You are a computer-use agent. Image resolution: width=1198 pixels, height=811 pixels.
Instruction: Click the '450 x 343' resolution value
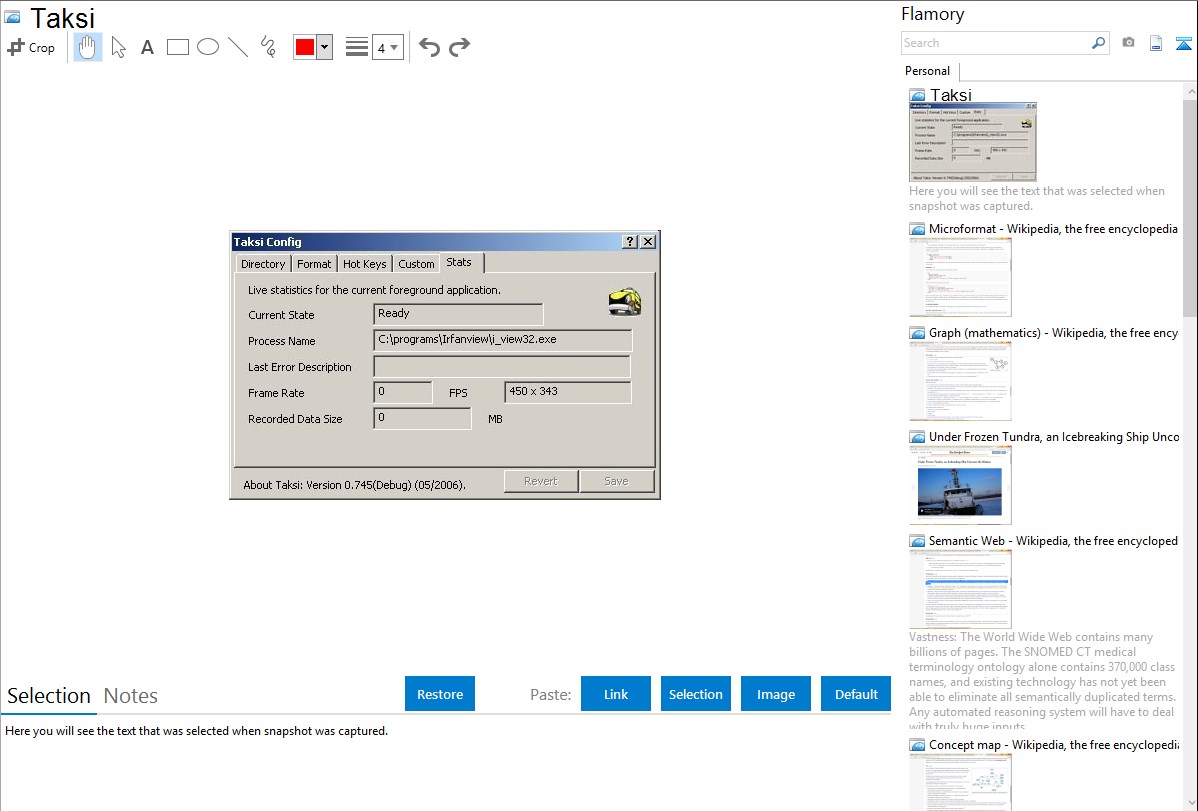point(533,391)
